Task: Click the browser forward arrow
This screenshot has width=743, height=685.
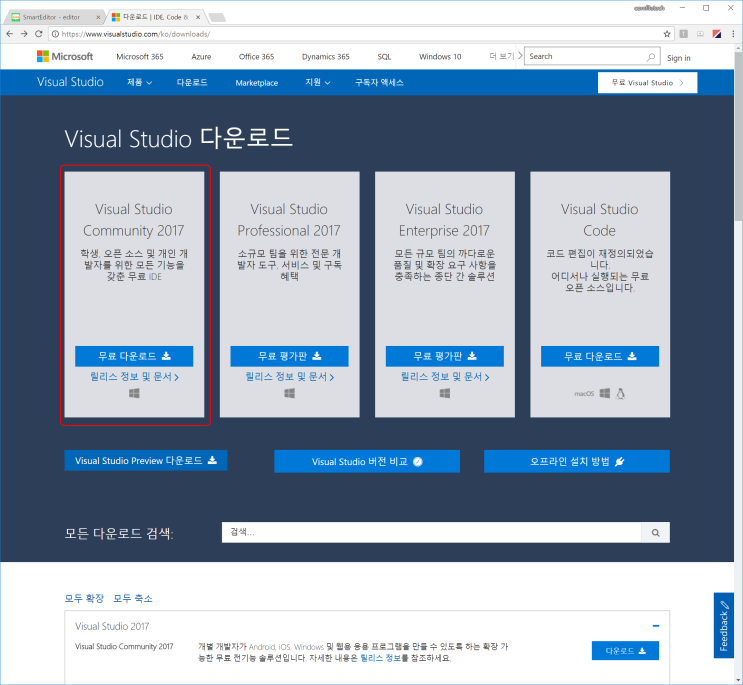Action: tap(24, 34)
